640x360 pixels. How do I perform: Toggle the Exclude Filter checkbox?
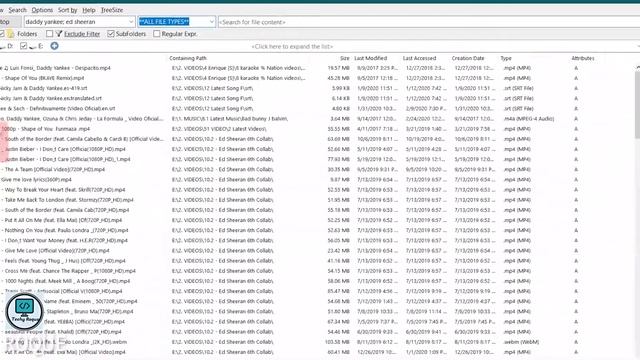[49, 34]
